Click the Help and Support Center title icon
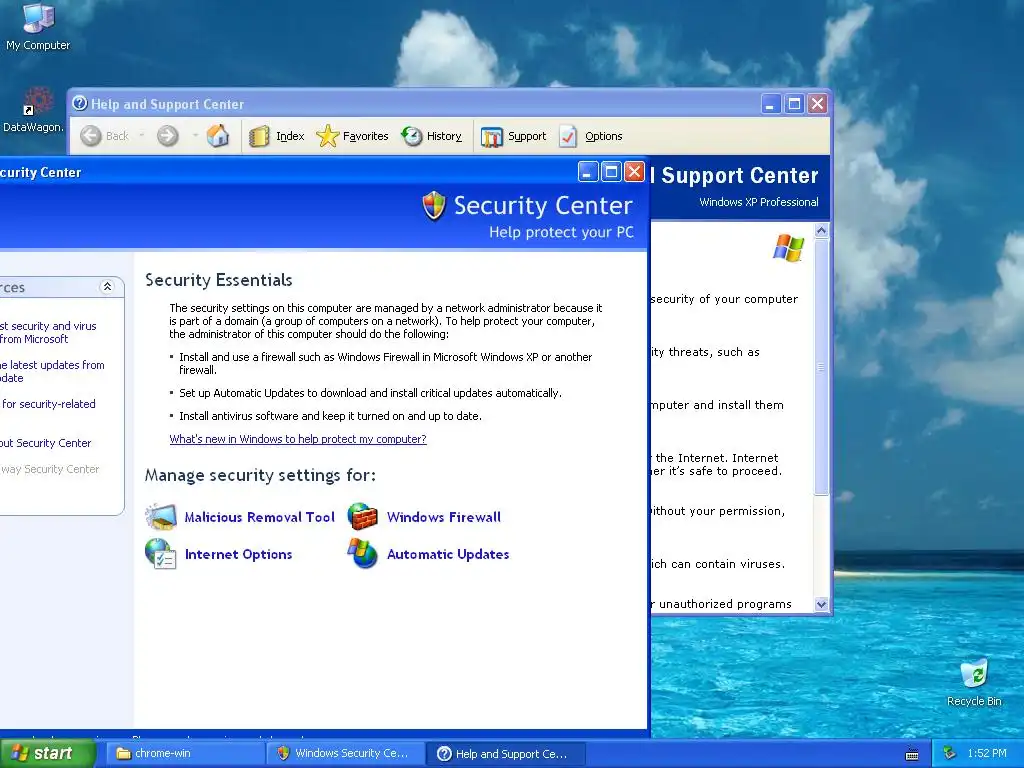This screenshot has width=1024, height=768. click(80, 103)
